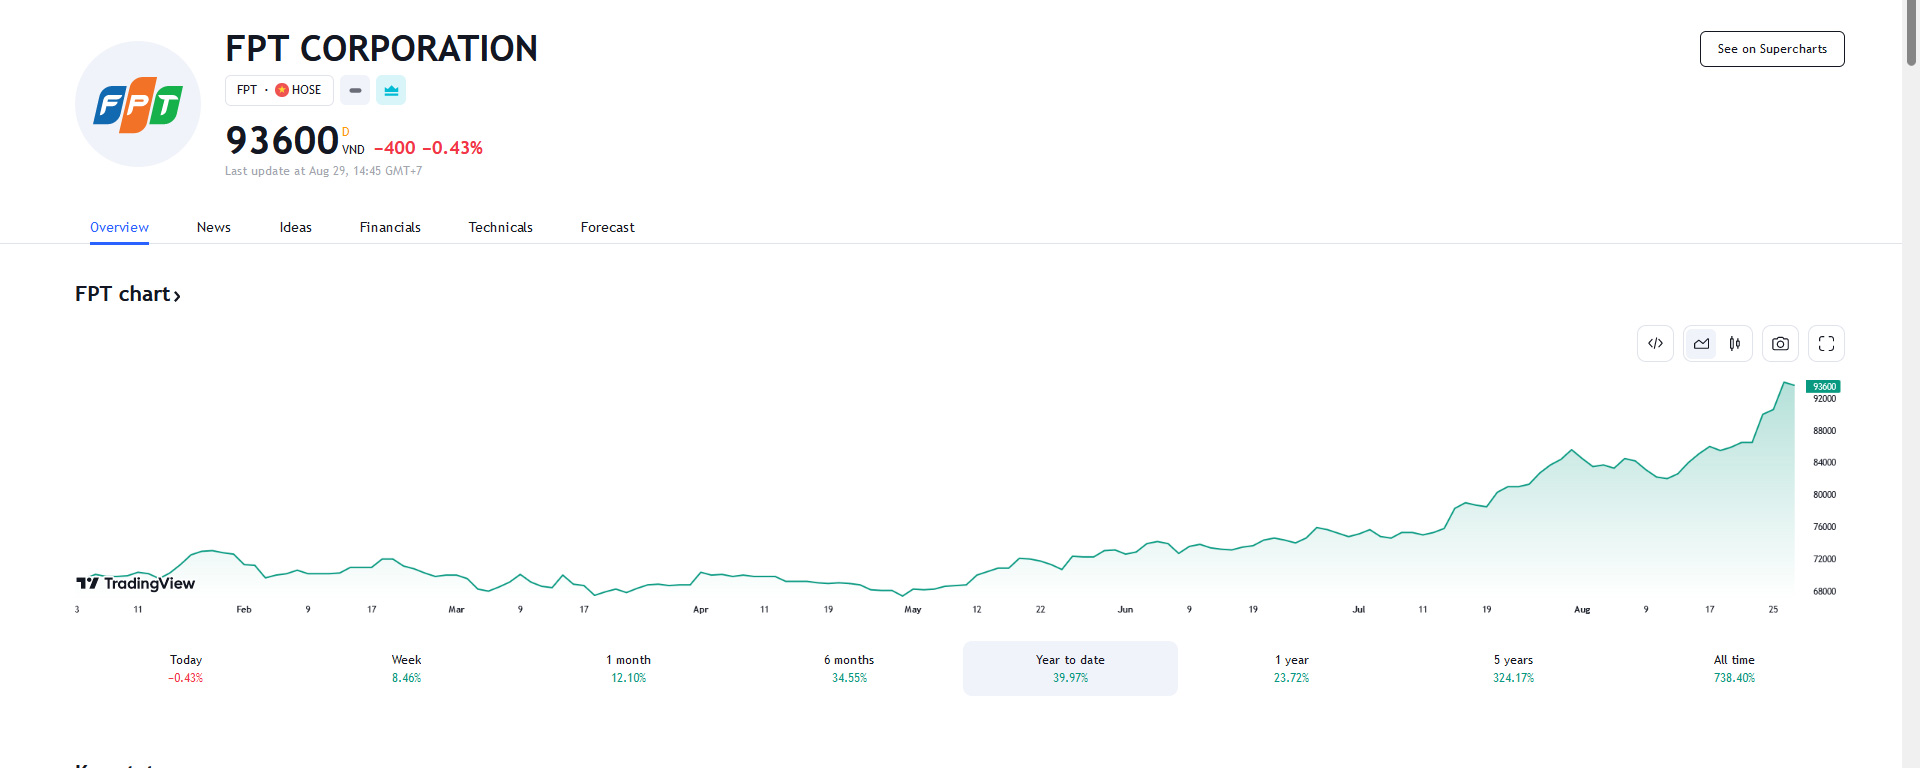Click the FPT company logo
Image resolution: width=1920 pixels, height=768 pixels.
click(137, 103)
